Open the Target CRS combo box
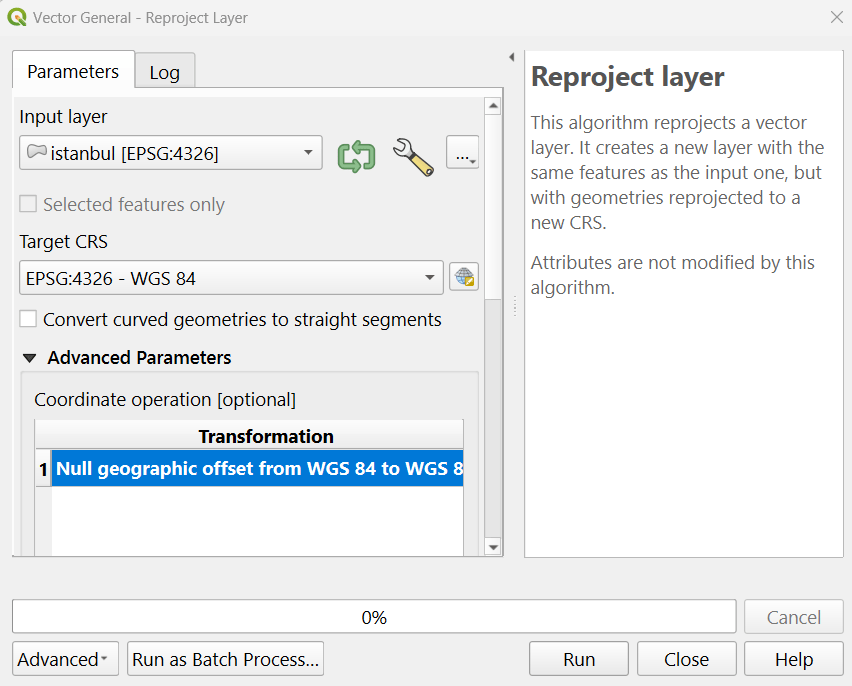This screenshot has height=686, width=852. click(x=231, y=278)
